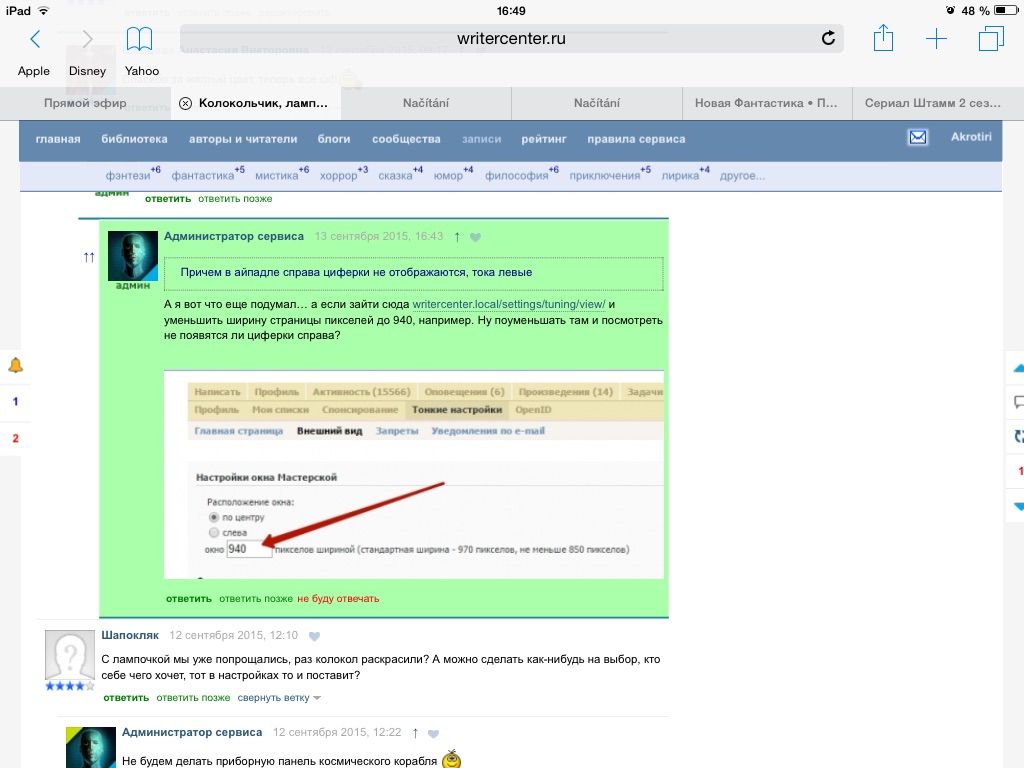
Task: Show all tabs overview icon
Action: (x=990, y=39)
